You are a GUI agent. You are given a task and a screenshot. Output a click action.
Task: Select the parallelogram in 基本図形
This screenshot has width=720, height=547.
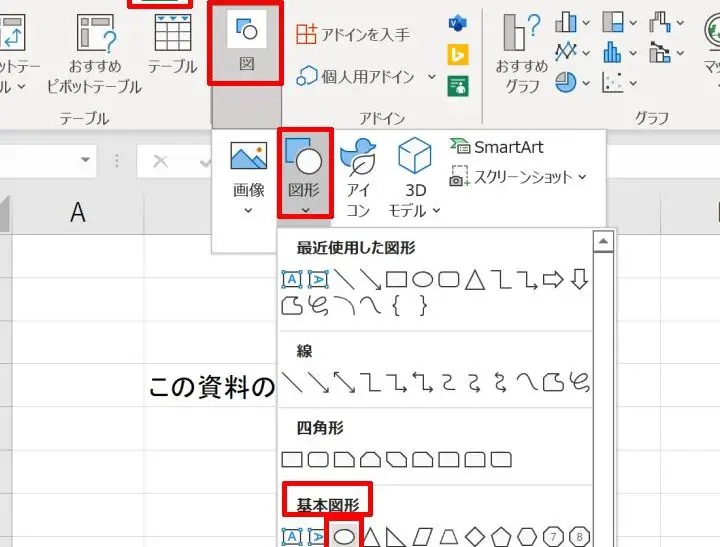(x=422, y=536)
